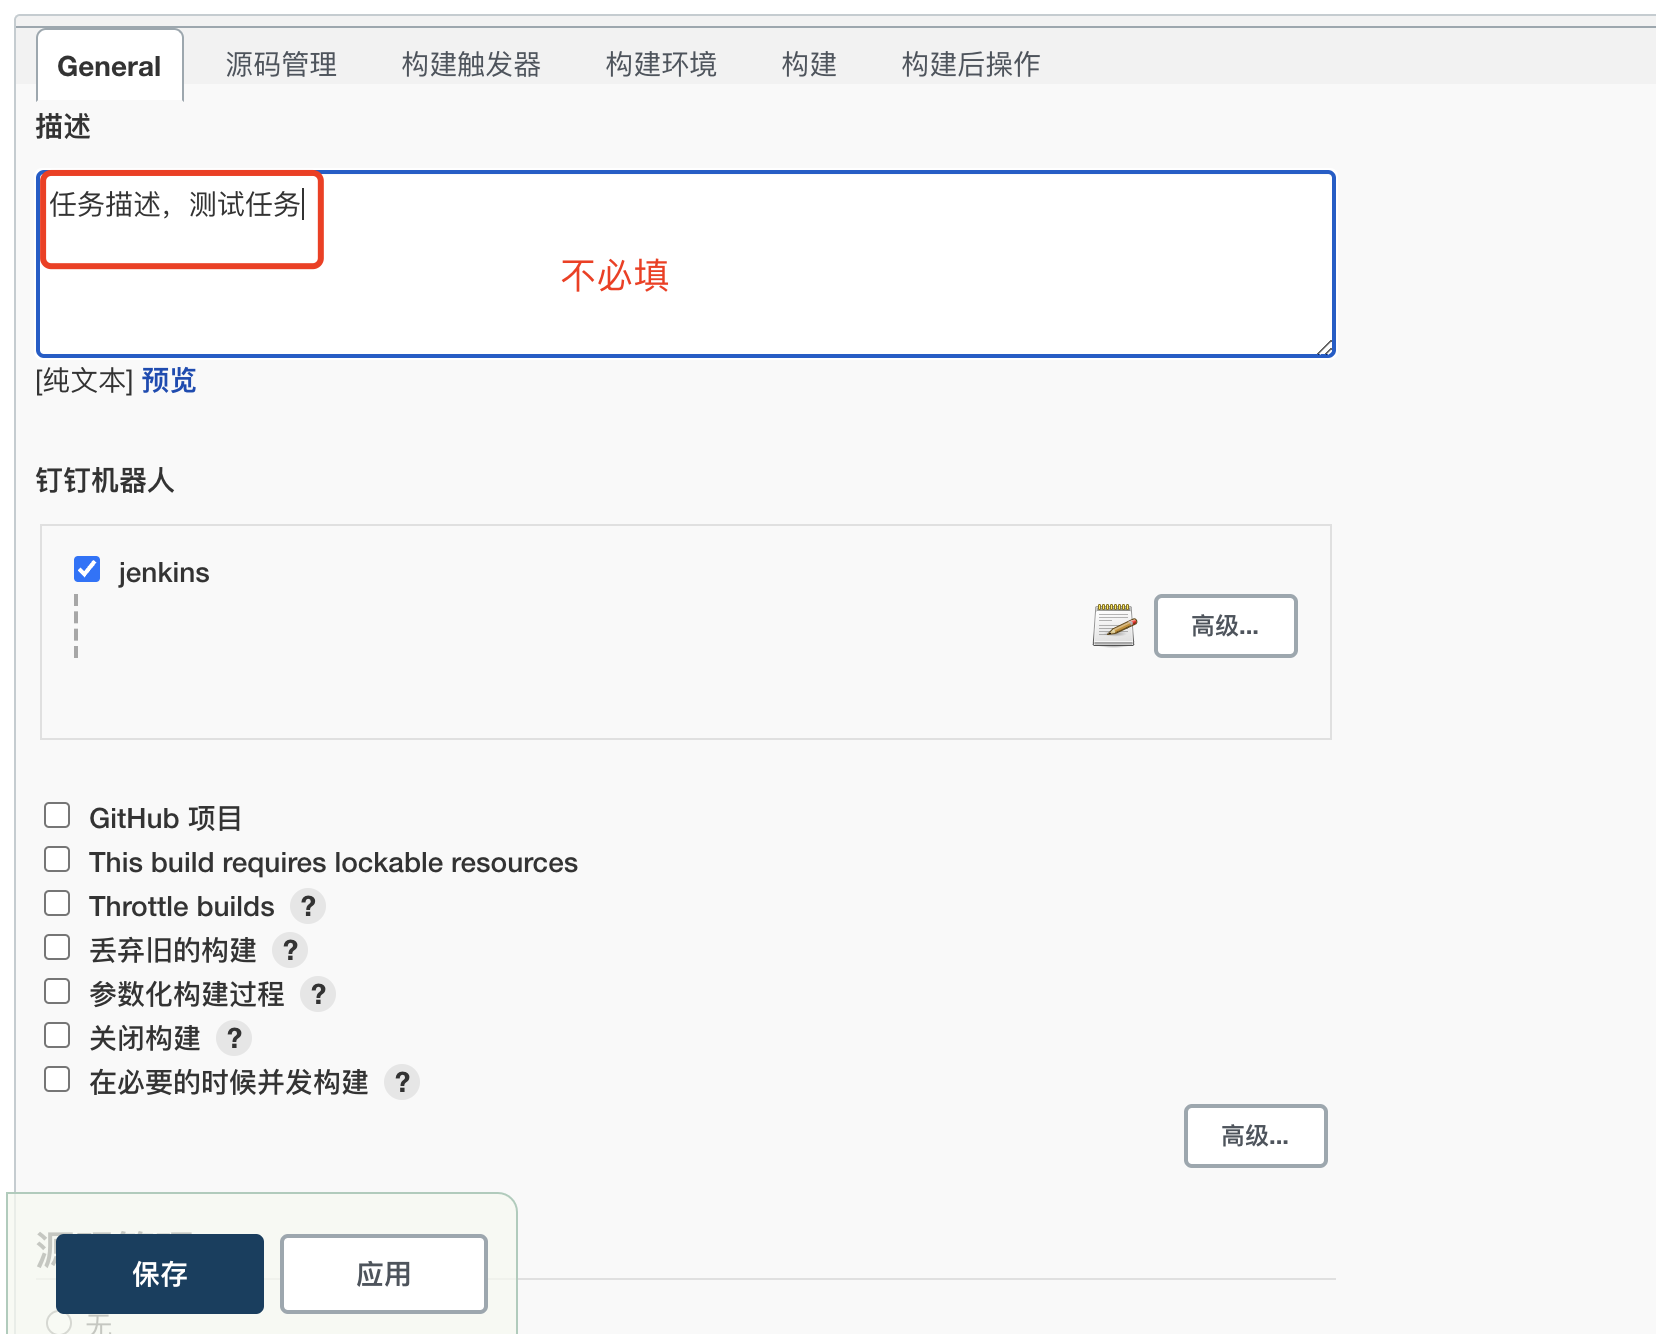The width and height of the screenshot is (1656, 1334).
Task: Enable the GitHub 项目 checkbox
Action: pyautogui.click(x=57, y=815)
